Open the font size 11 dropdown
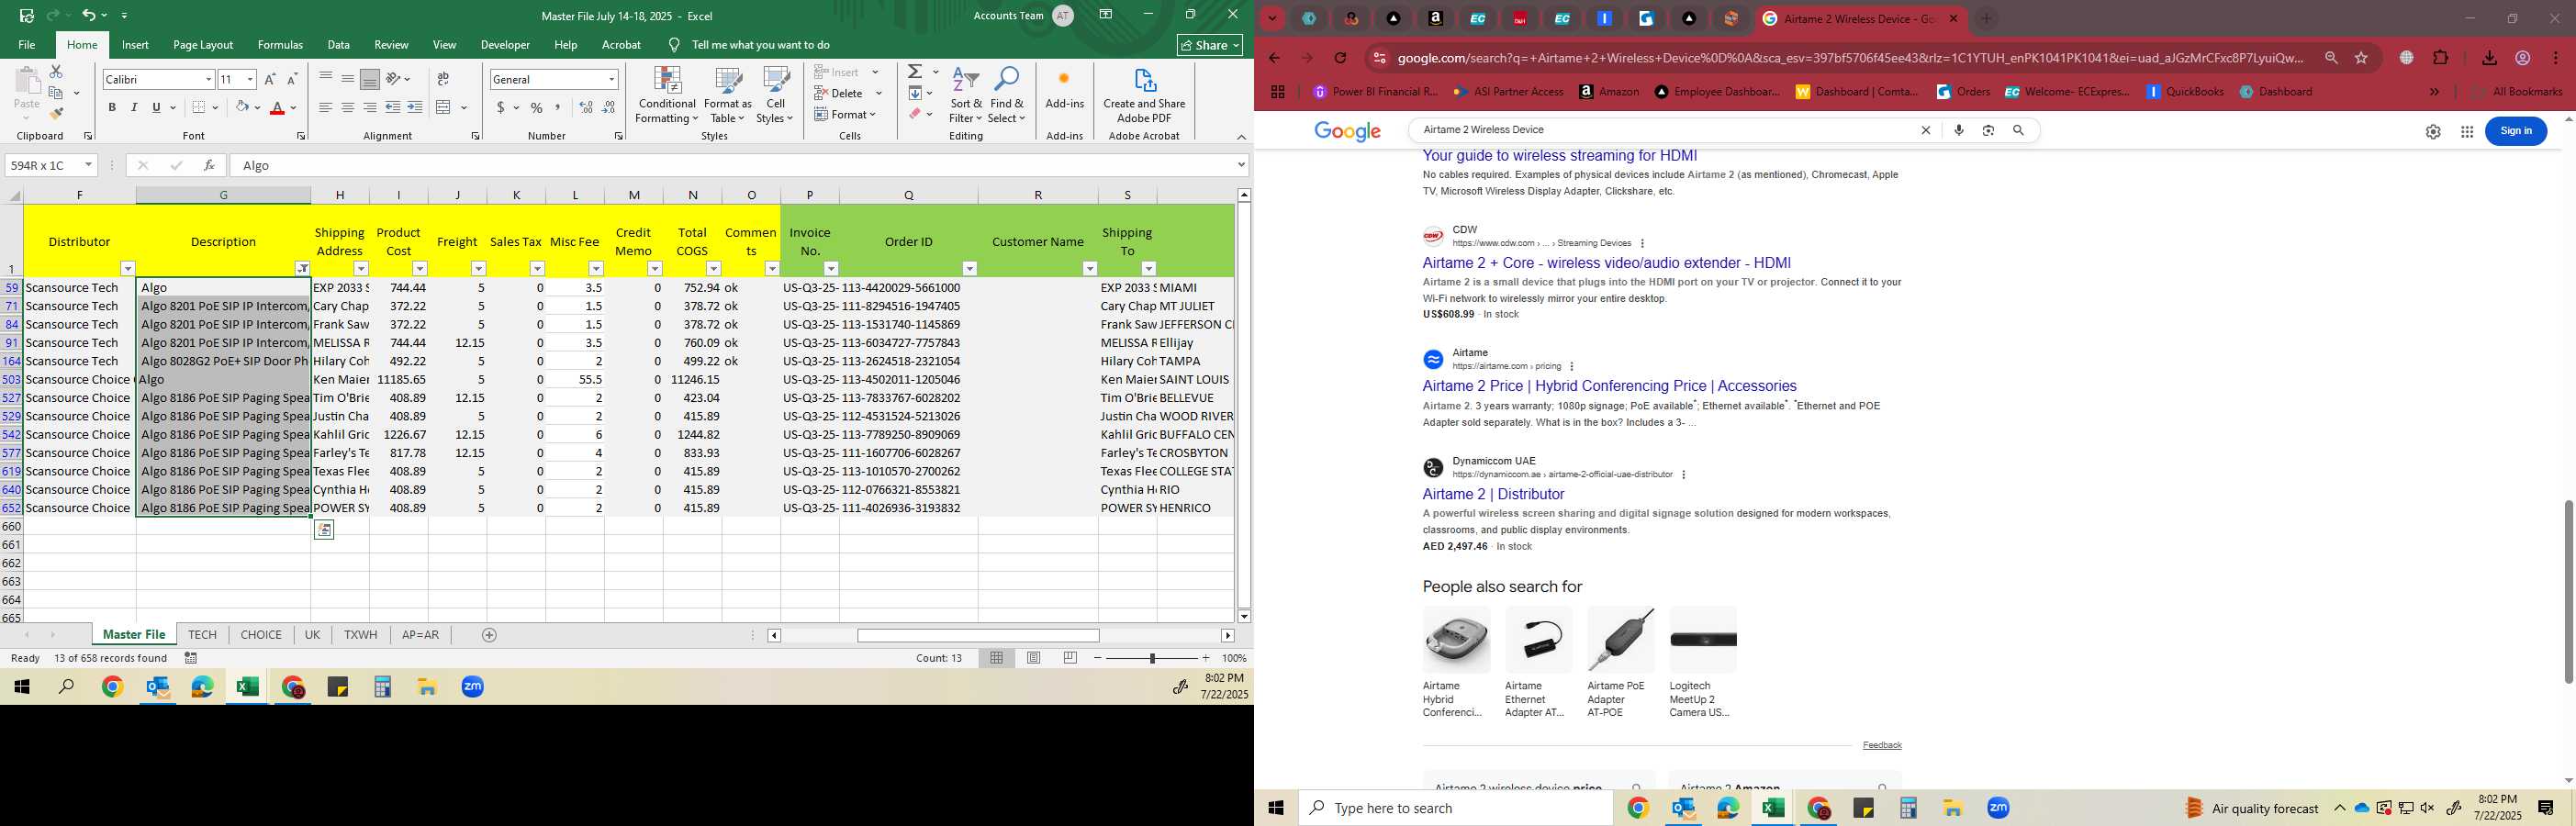 pos(250,79)
